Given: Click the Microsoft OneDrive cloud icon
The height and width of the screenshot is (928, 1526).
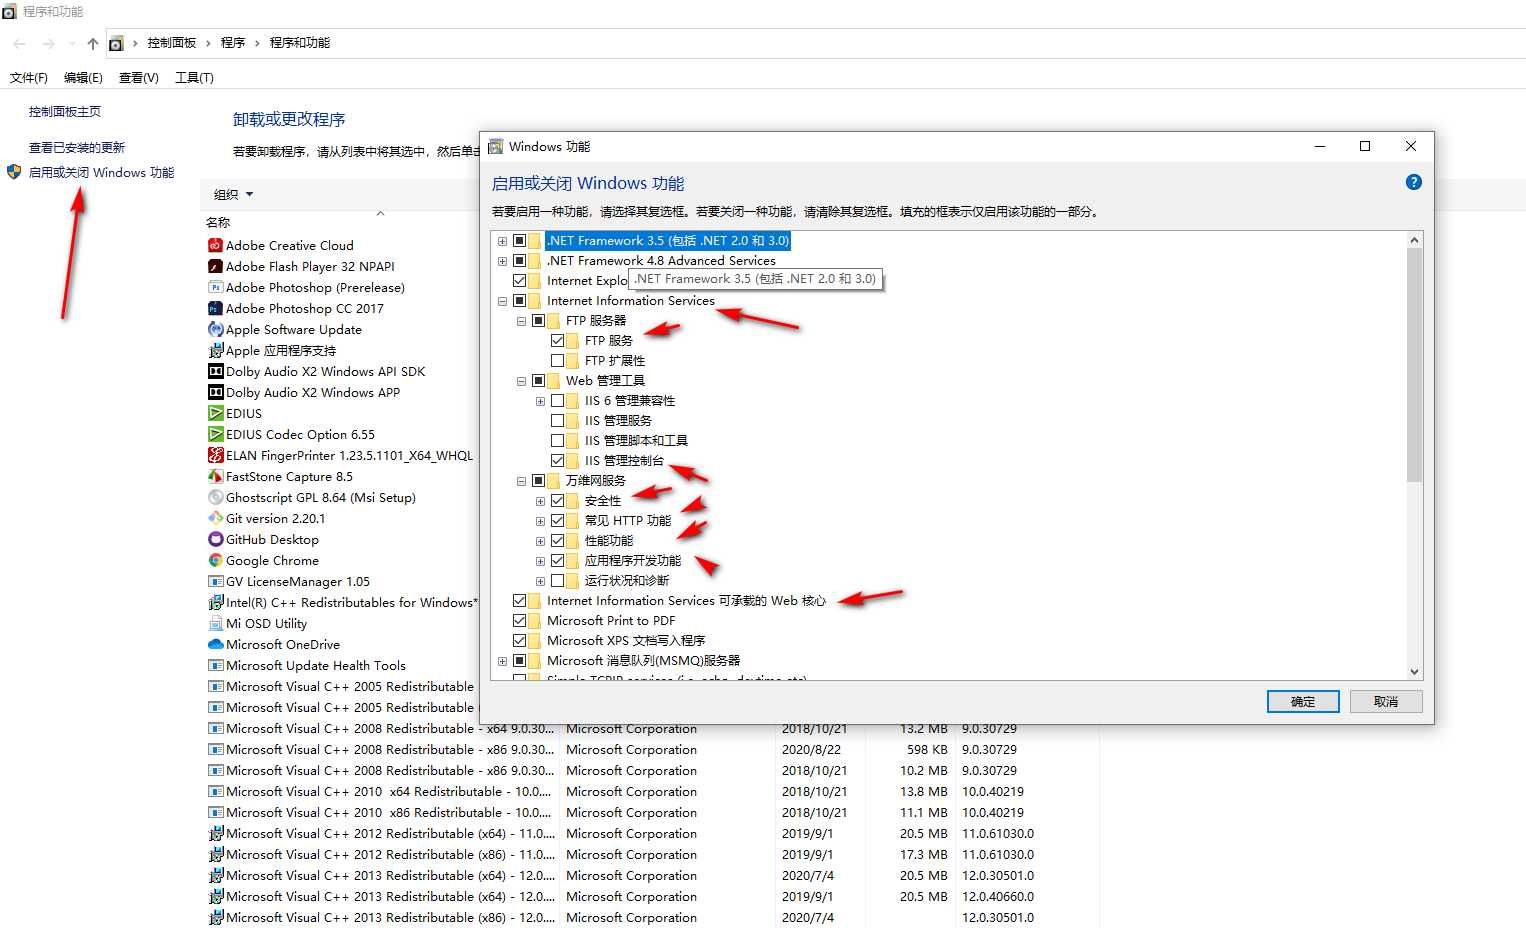Looking at the screenshot, I should tap(215, 644).
